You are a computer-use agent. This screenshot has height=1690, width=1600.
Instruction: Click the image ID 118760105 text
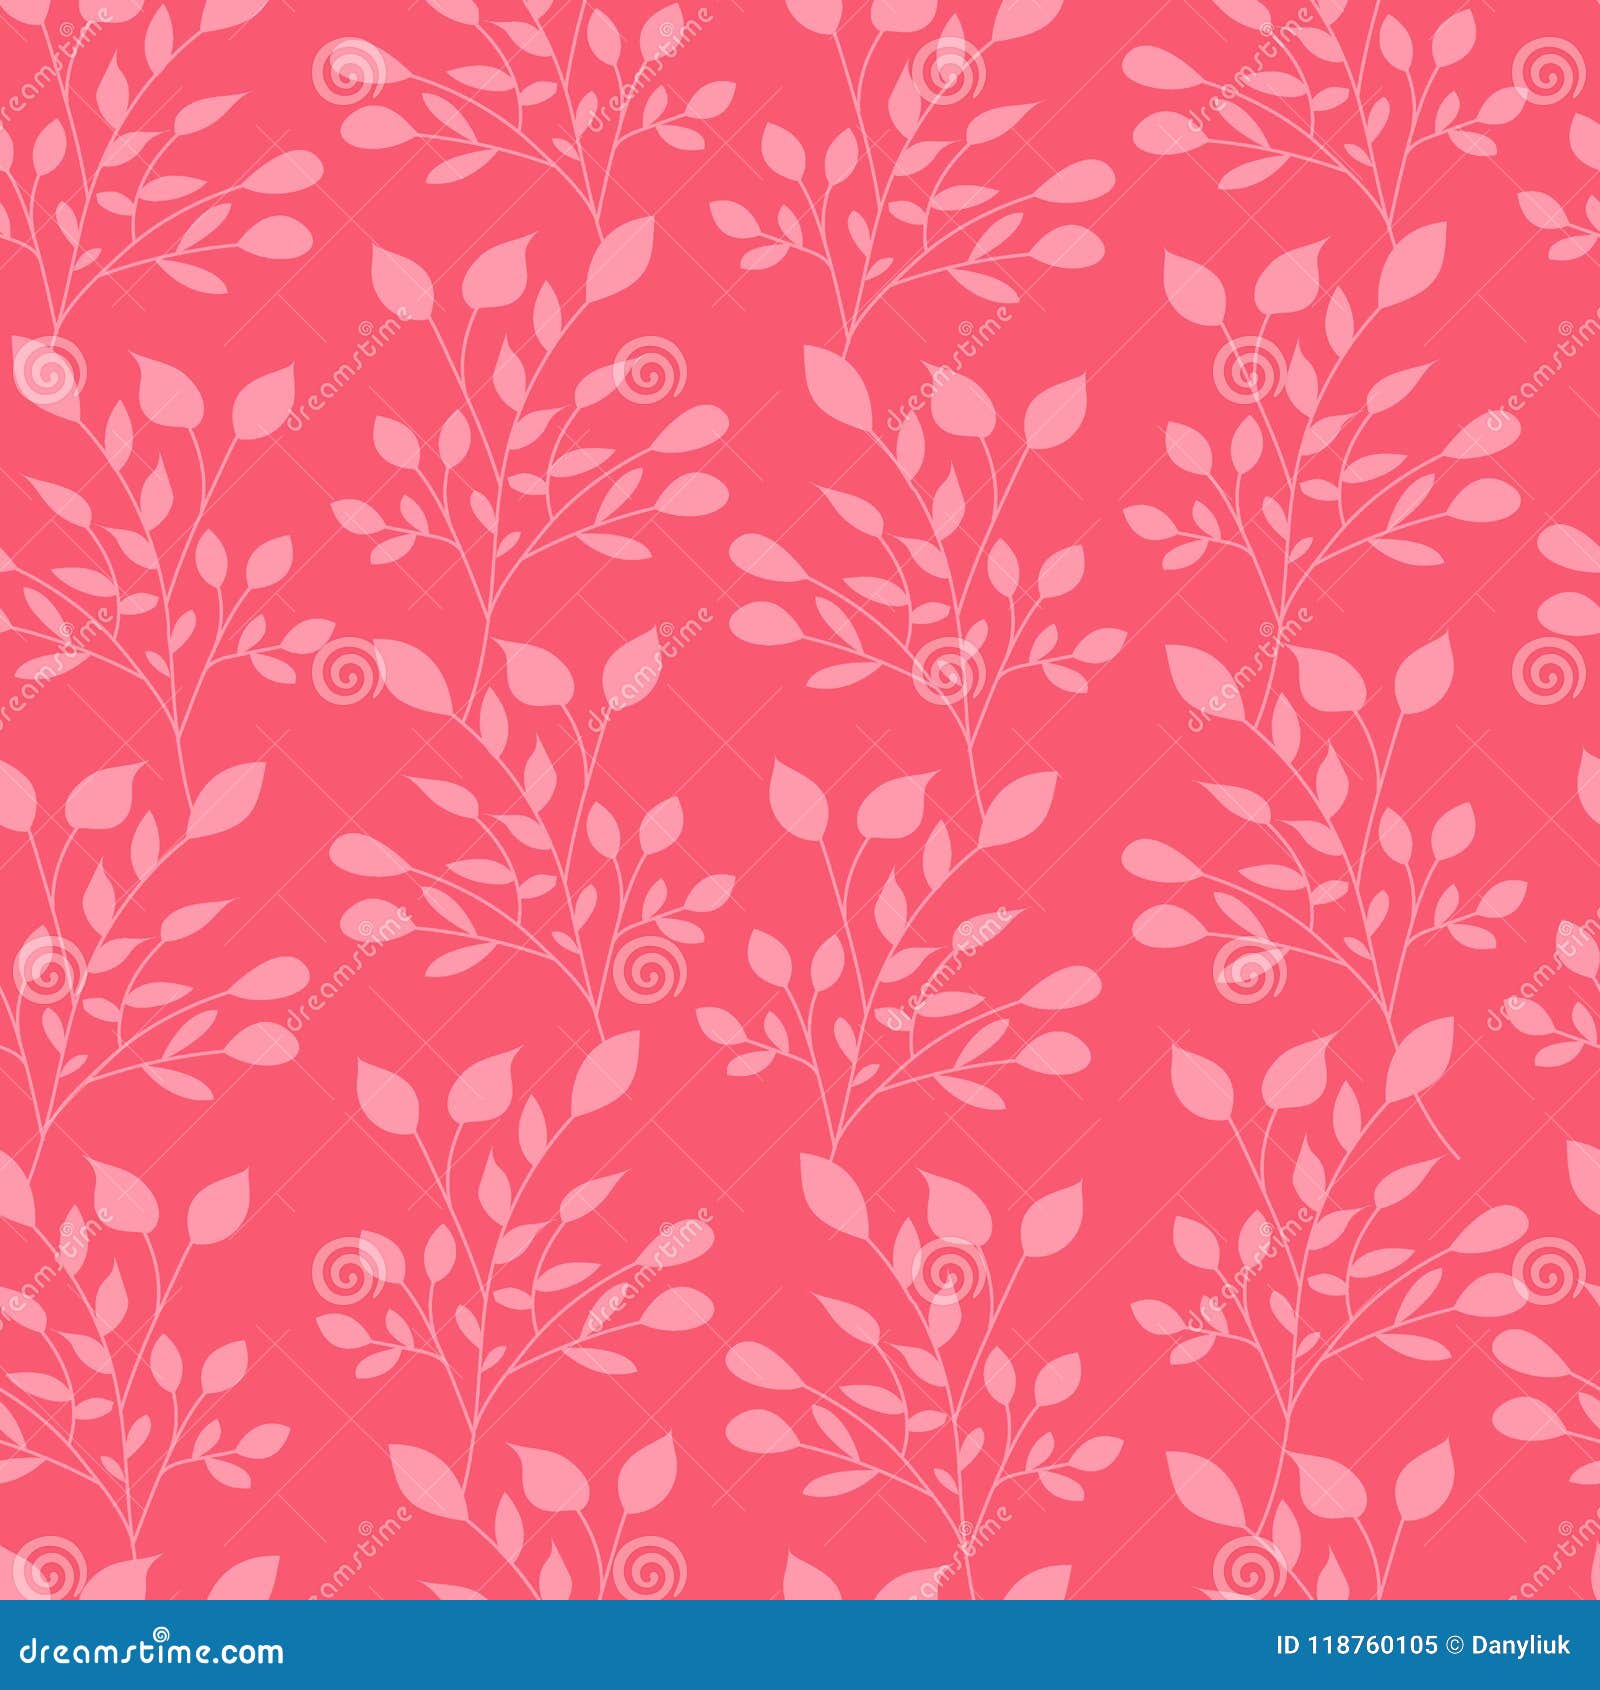pos(1357,1646)
